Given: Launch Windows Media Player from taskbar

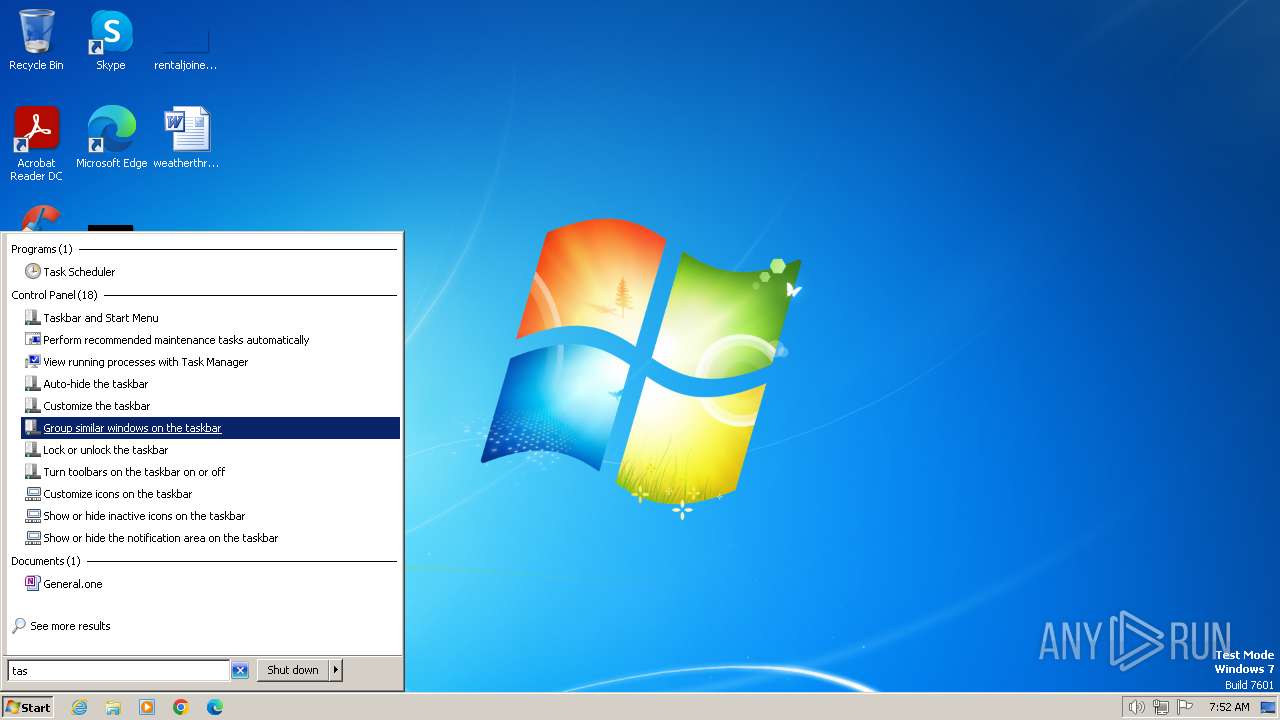Looking at the screenshot, I should coord(147,707).
